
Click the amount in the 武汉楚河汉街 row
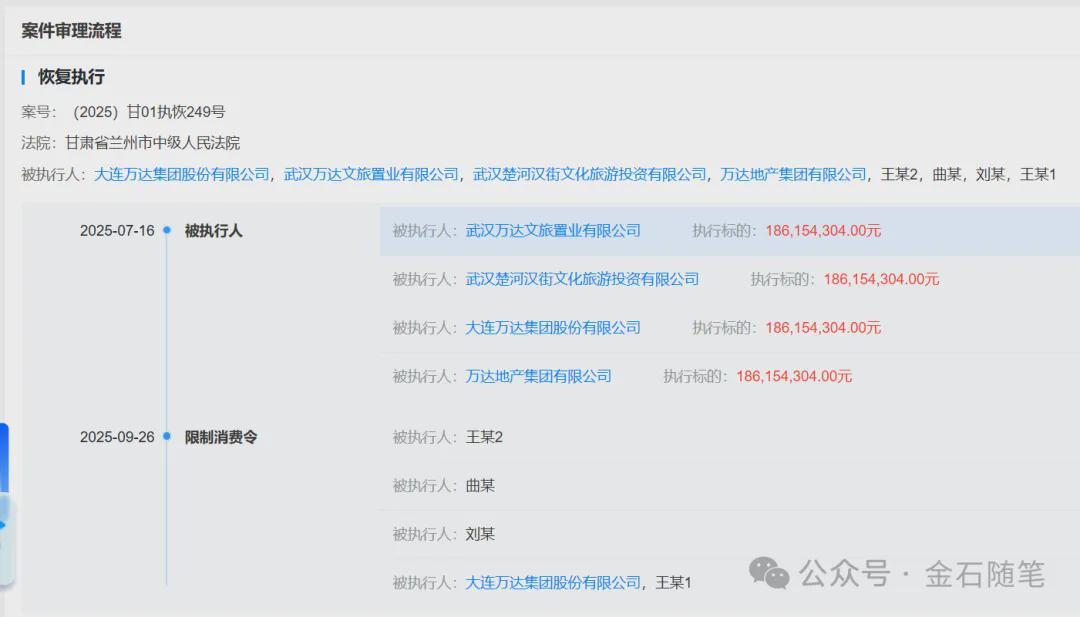point(882,279)
